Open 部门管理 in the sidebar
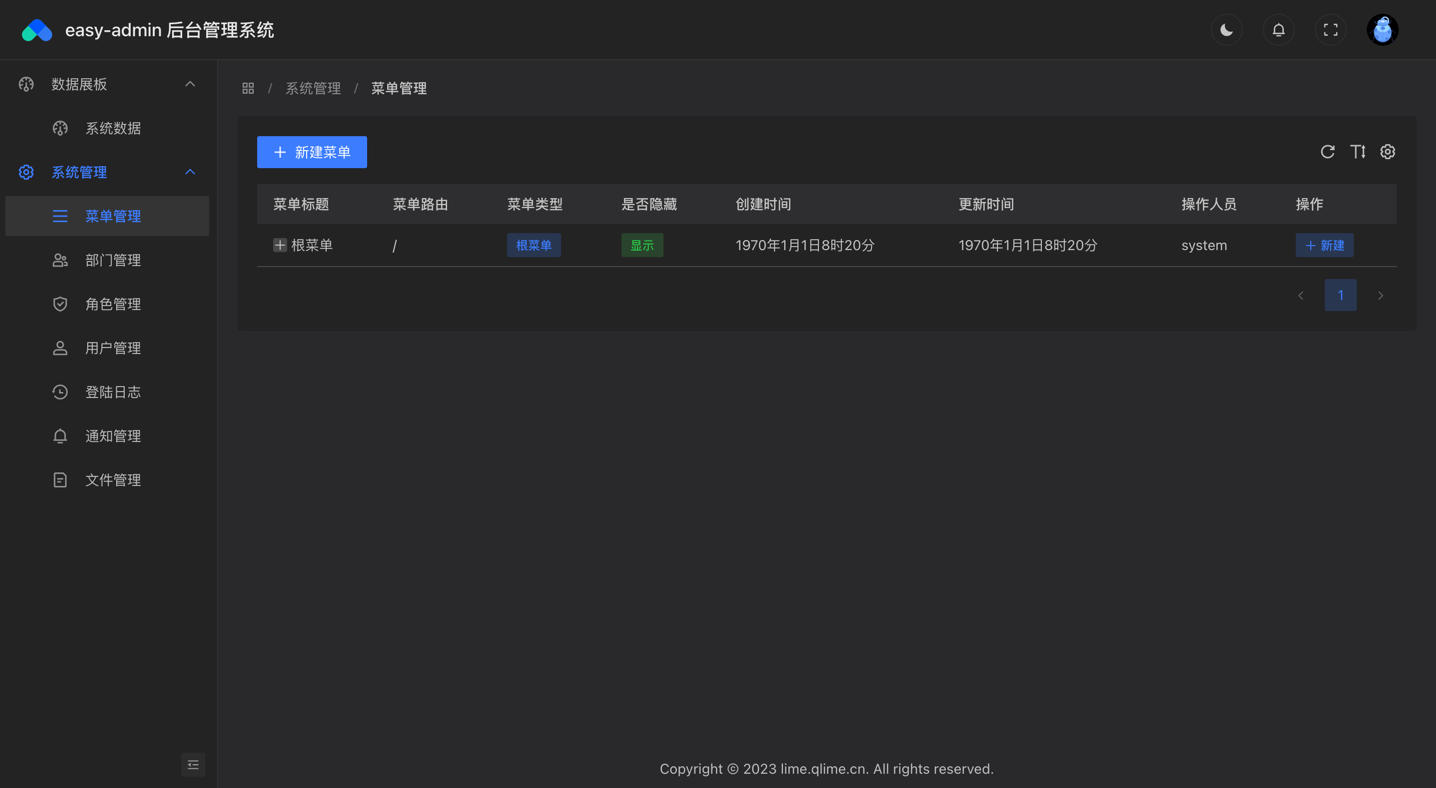This screenshot has height=788, width=1436. pyautogui.click(x=112, y=260)
